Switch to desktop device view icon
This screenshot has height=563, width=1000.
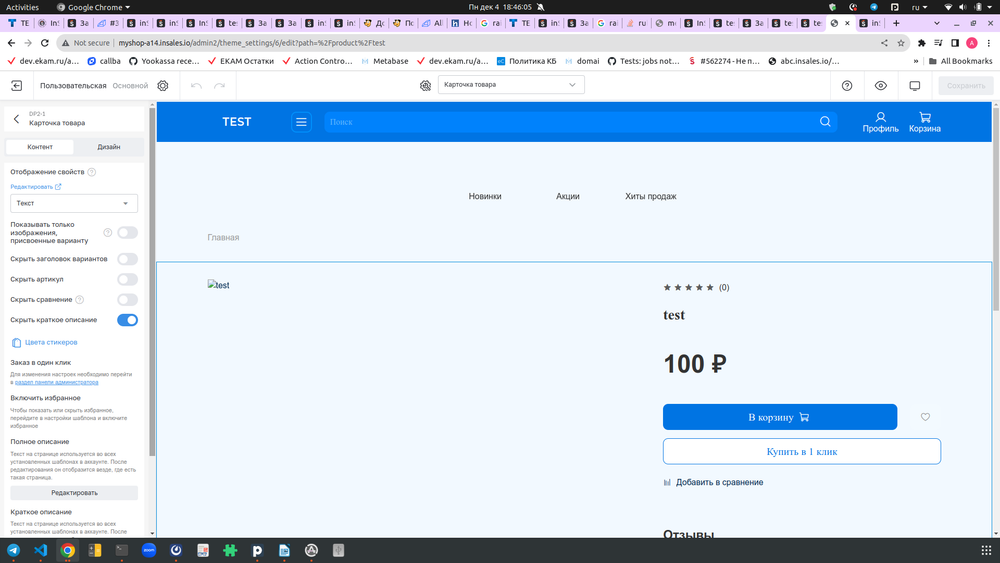click(914, 86)
